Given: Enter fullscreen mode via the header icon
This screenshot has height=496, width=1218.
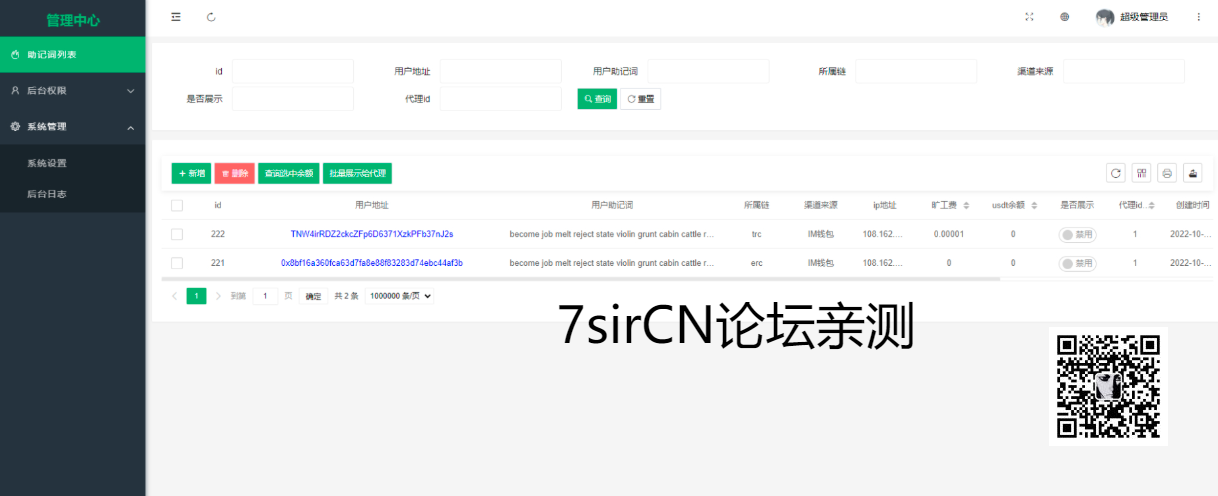Looking at the screenshot, I should [1029, 17].
